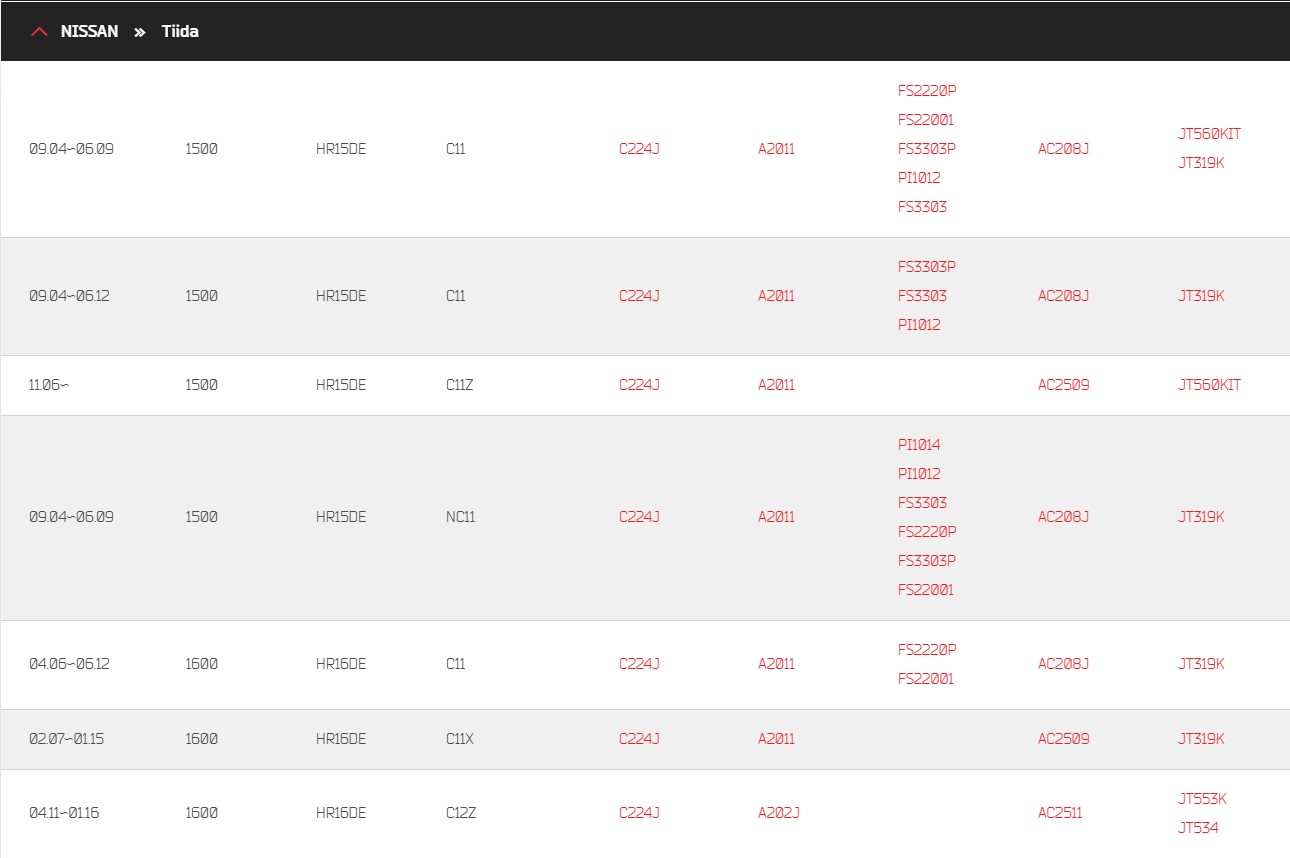Click JT560KIT in the first C11 row
The width and height of the screenshot is (1290, 858).
tap(1209, 134)
